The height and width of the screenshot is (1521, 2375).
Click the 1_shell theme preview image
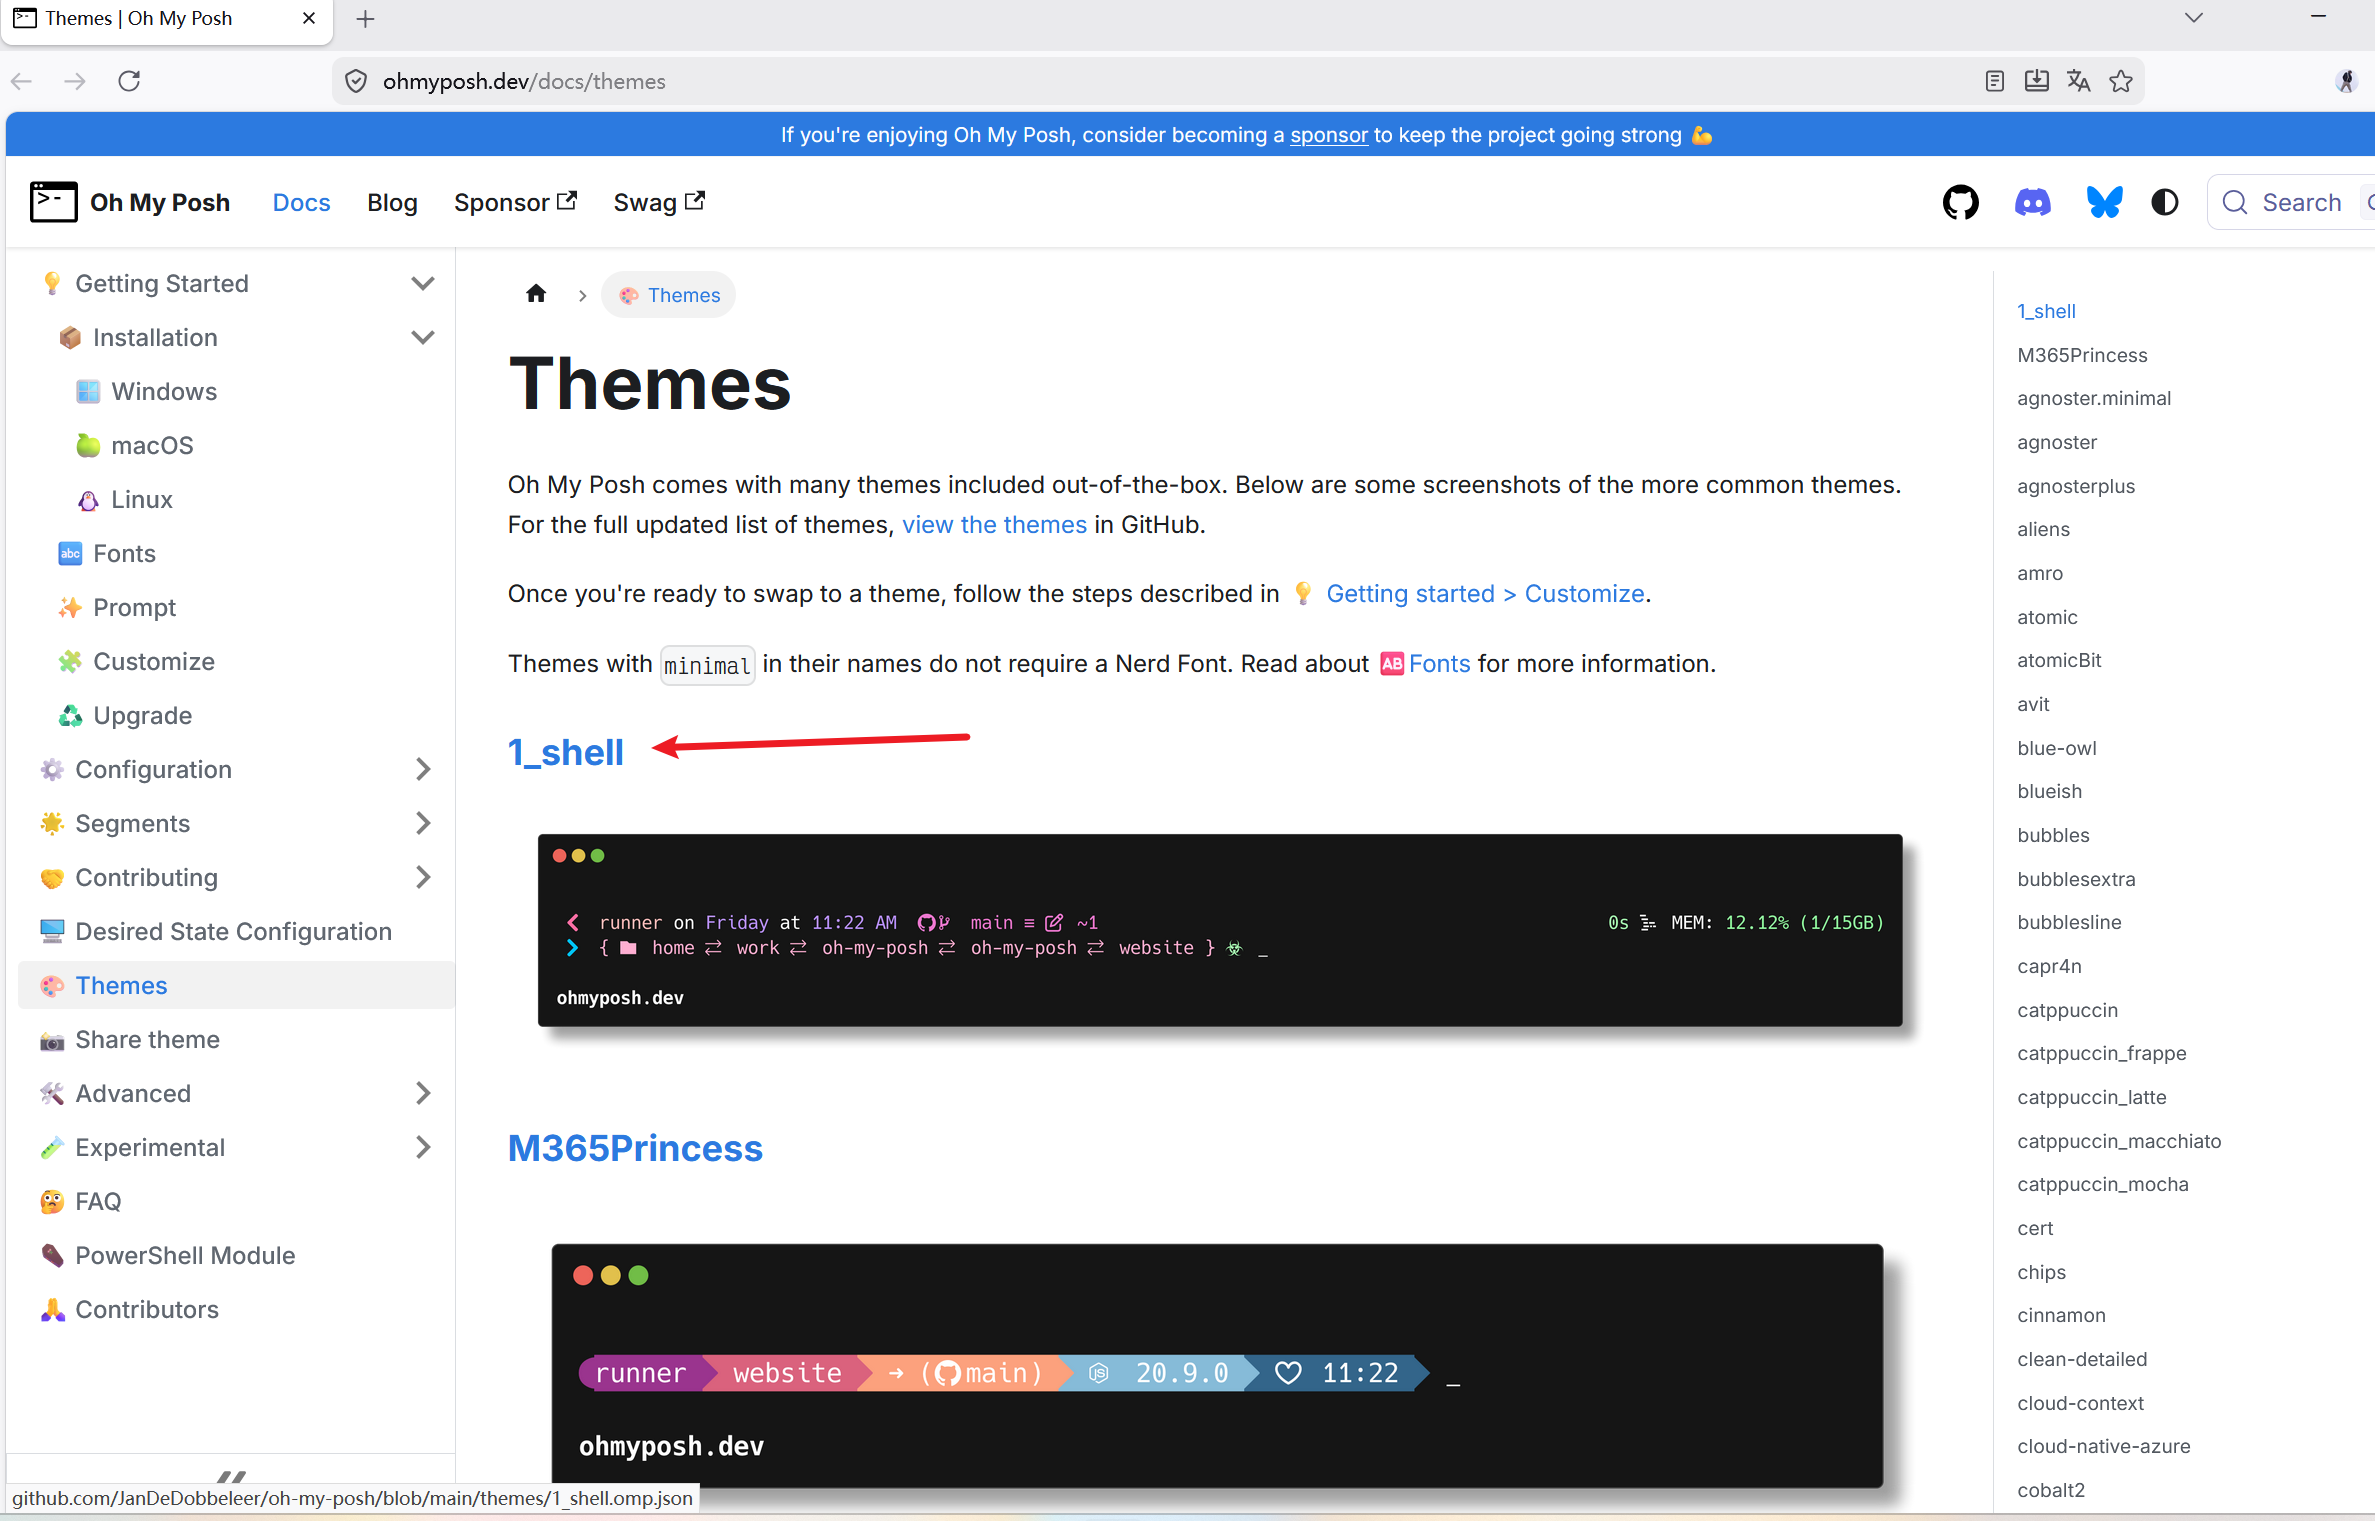pos(1220,930)
